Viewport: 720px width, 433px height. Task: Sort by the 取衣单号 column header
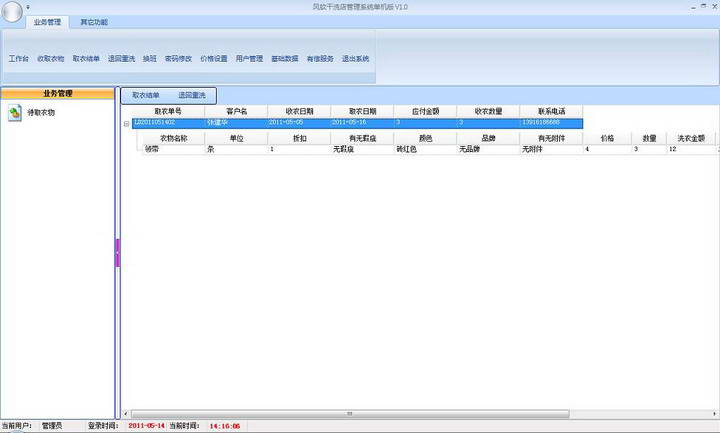(x=168, y=111)
